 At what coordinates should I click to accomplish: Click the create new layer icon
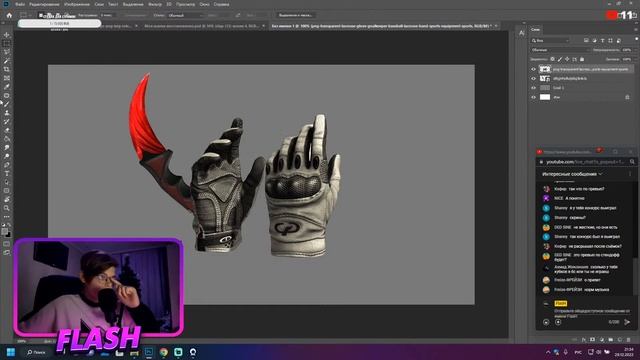pos(620,340)
